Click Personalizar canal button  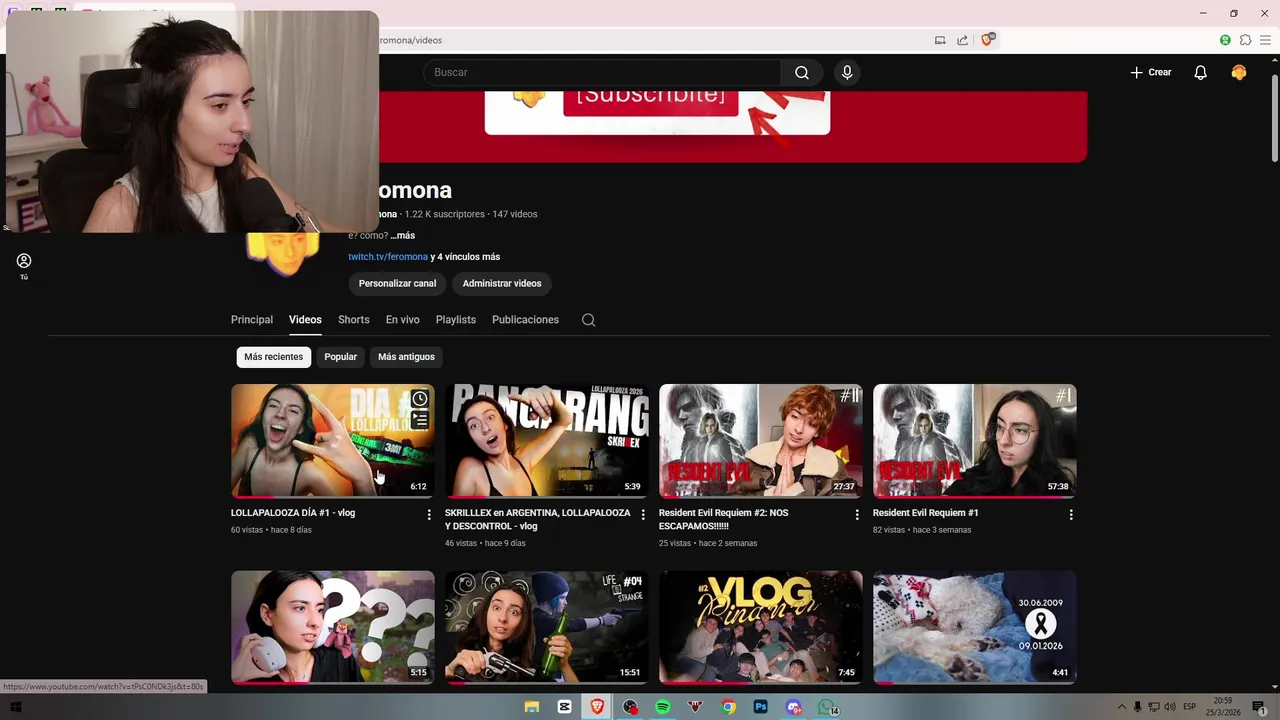[x=397, y=283]
